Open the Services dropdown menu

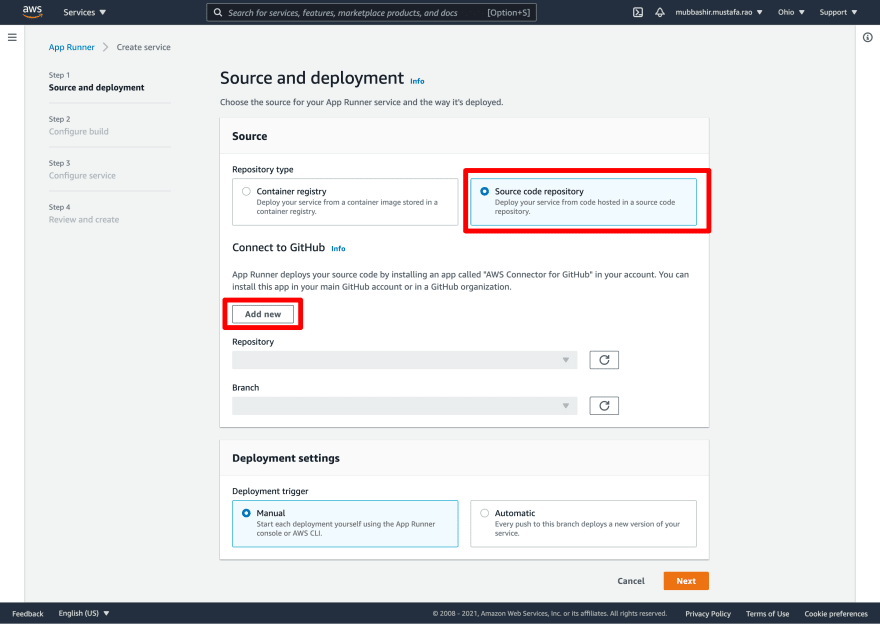(84, 12)
